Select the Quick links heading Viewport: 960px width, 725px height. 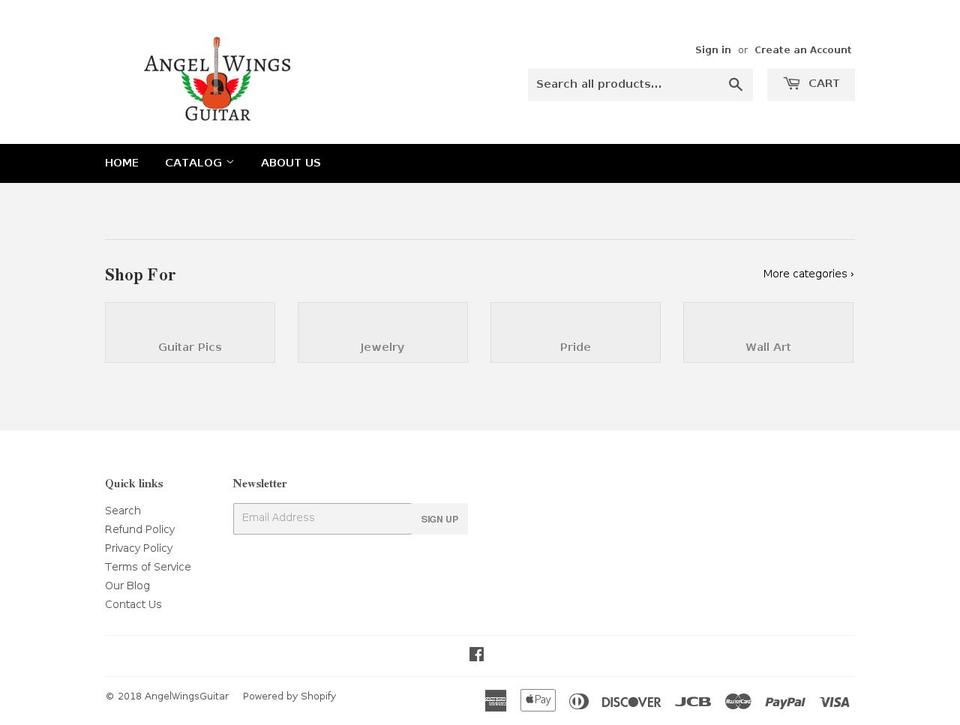(x=134, y=484)
